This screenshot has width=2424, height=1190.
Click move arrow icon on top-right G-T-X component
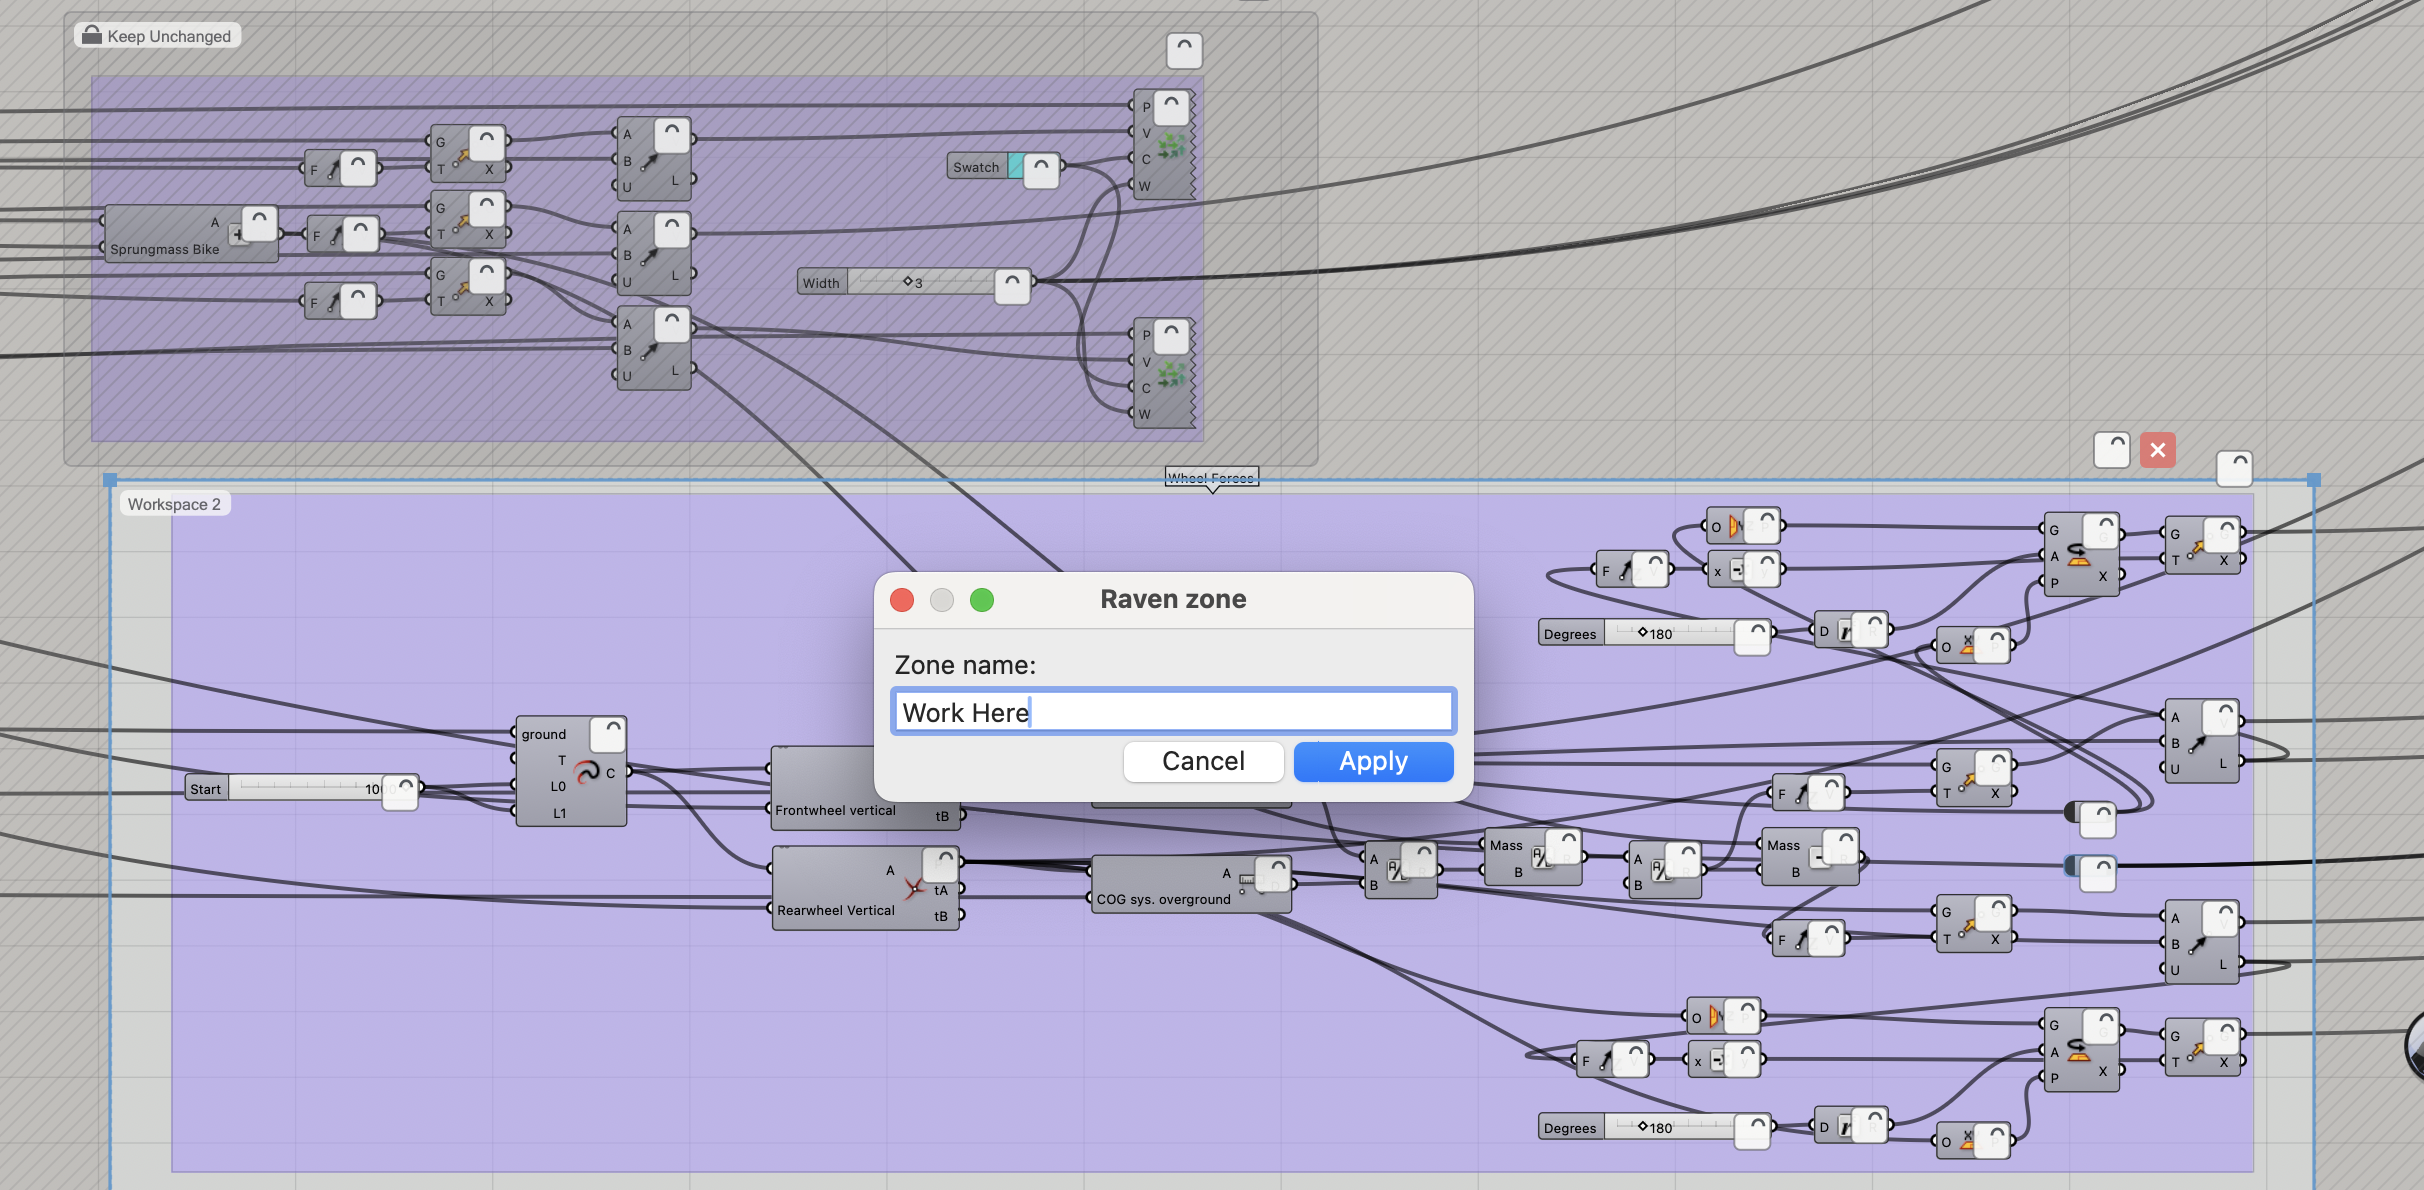click(x=2197, y=548)
